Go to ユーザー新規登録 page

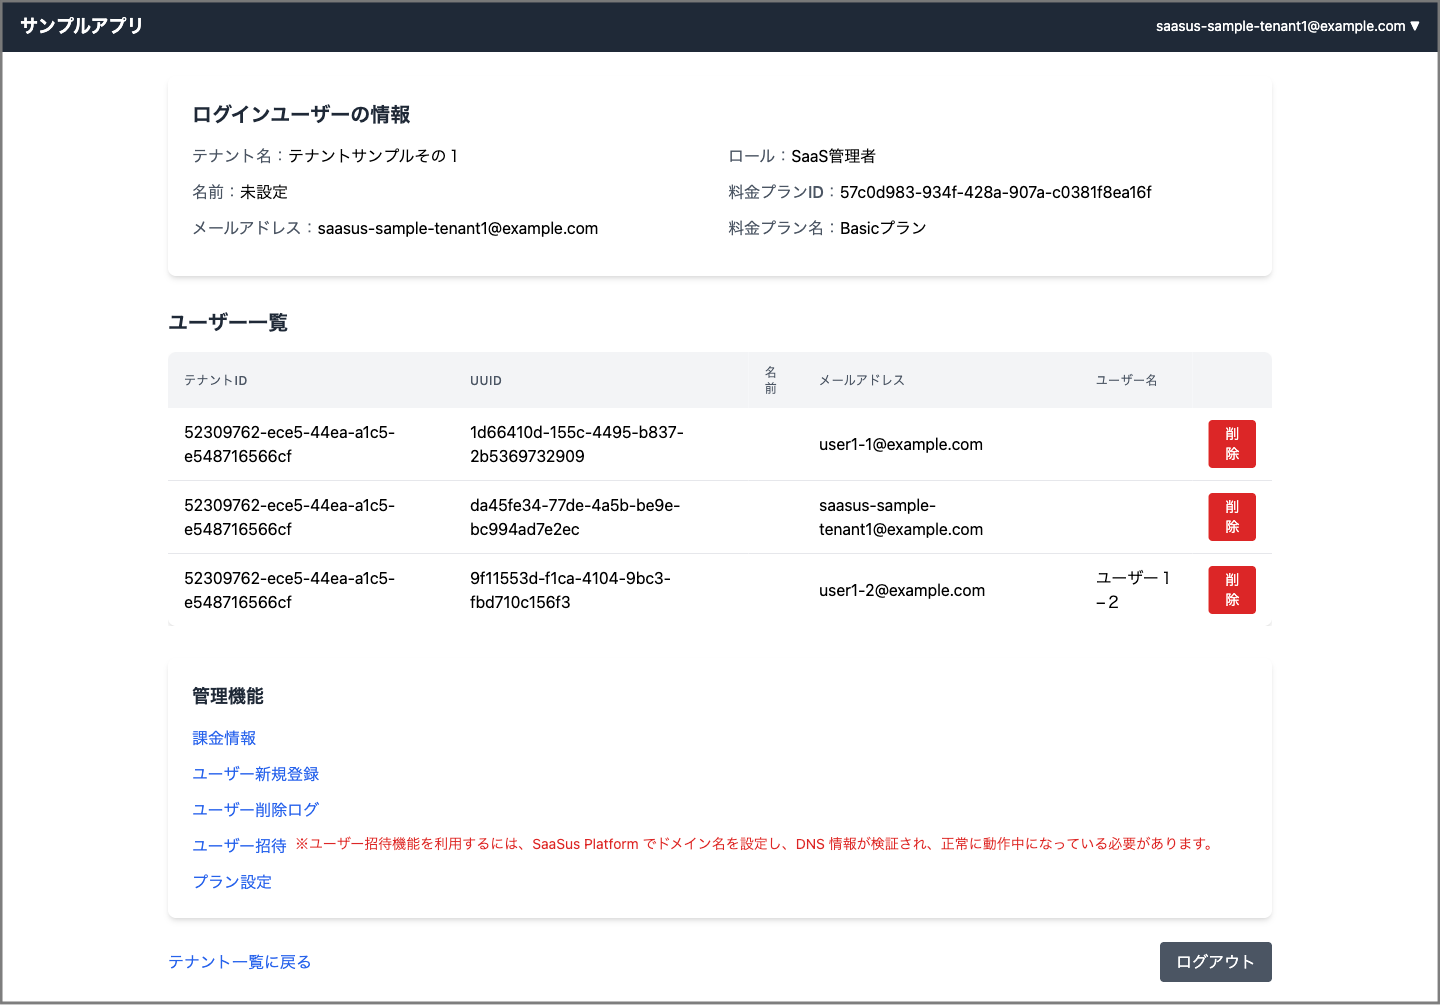(256, 774)
